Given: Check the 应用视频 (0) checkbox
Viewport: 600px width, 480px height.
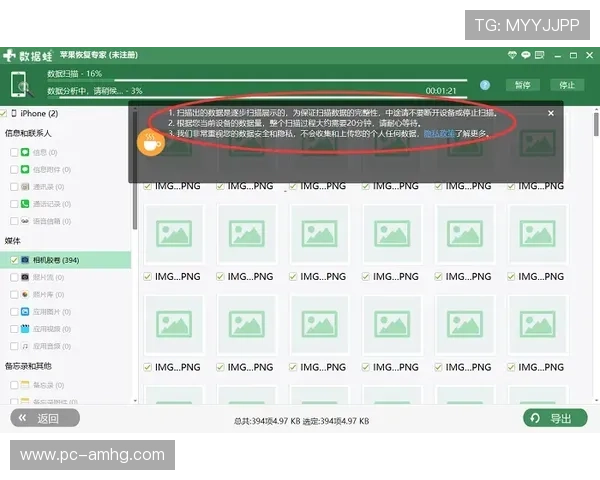Looking at the screenshot, I should [x=14, y=330].
